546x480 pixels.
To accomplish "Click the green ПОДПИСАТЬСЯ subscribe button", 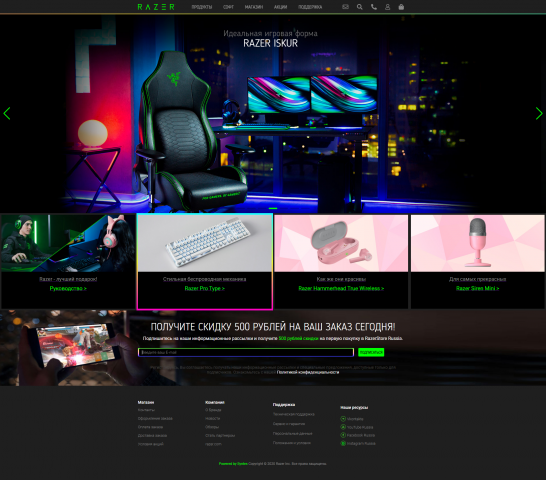I will tap(371, 352).
